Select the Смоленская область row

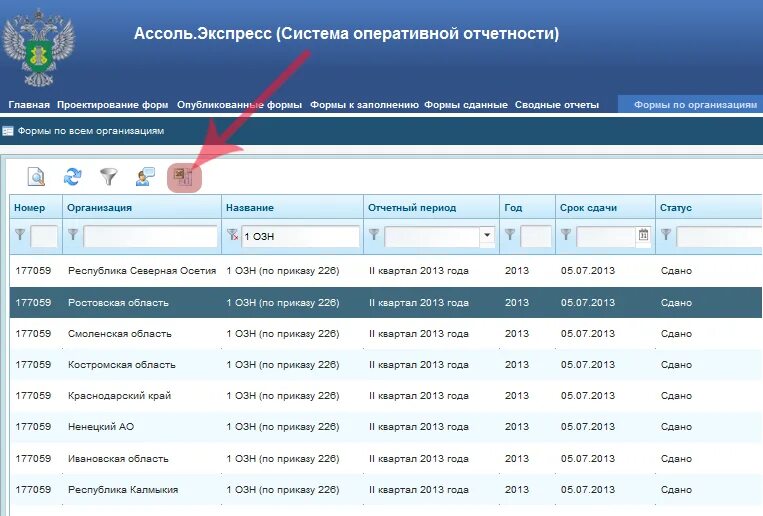pyautogui.click(x=386, y=333)
